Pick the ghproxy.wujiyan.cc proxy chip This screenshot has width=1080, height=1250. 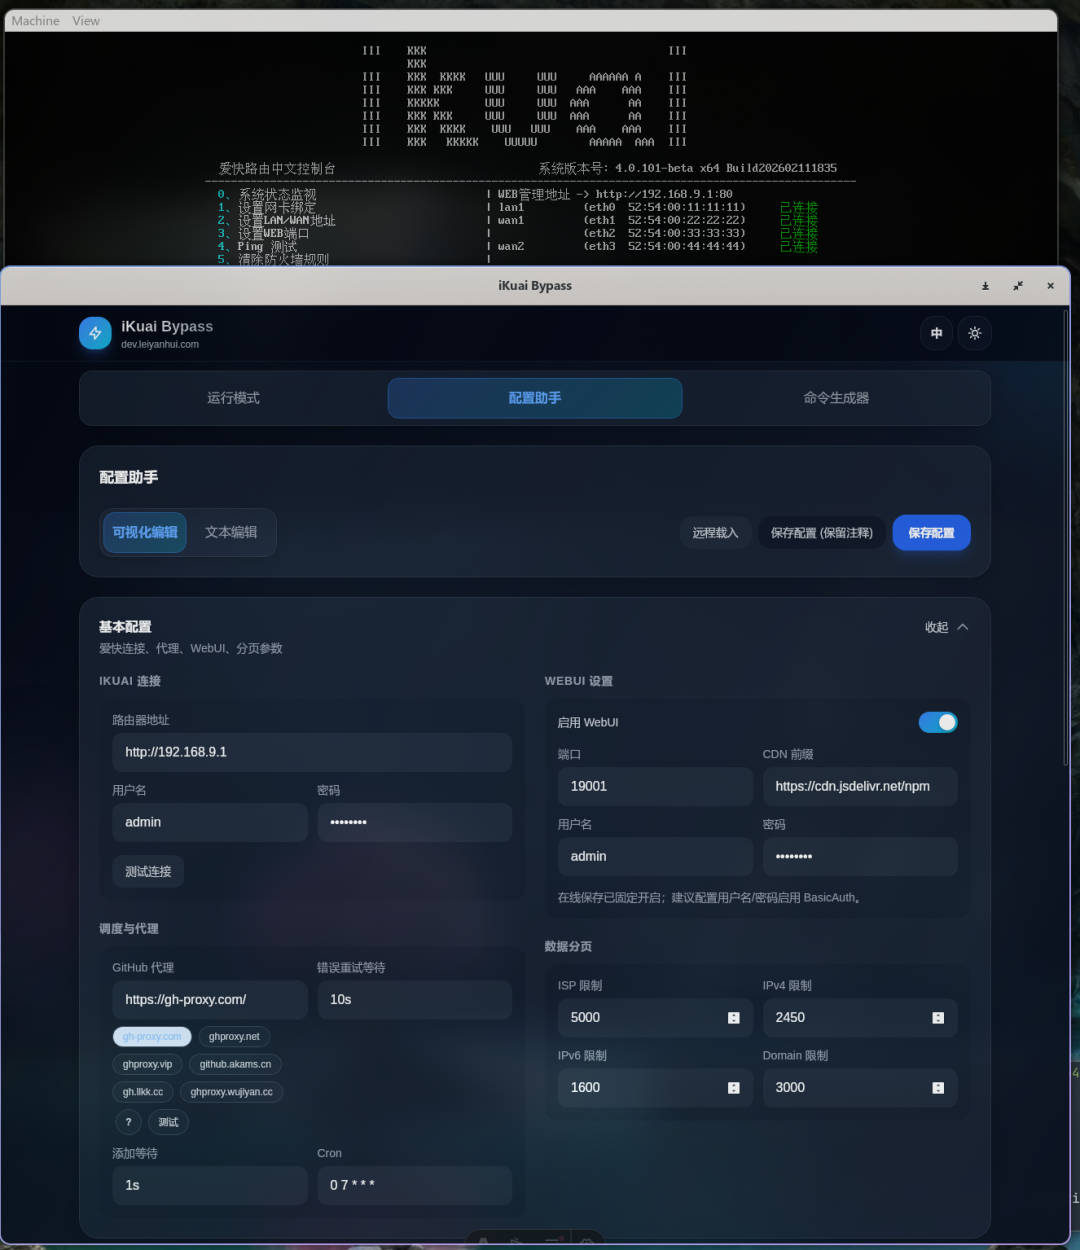pos(232,1092)
